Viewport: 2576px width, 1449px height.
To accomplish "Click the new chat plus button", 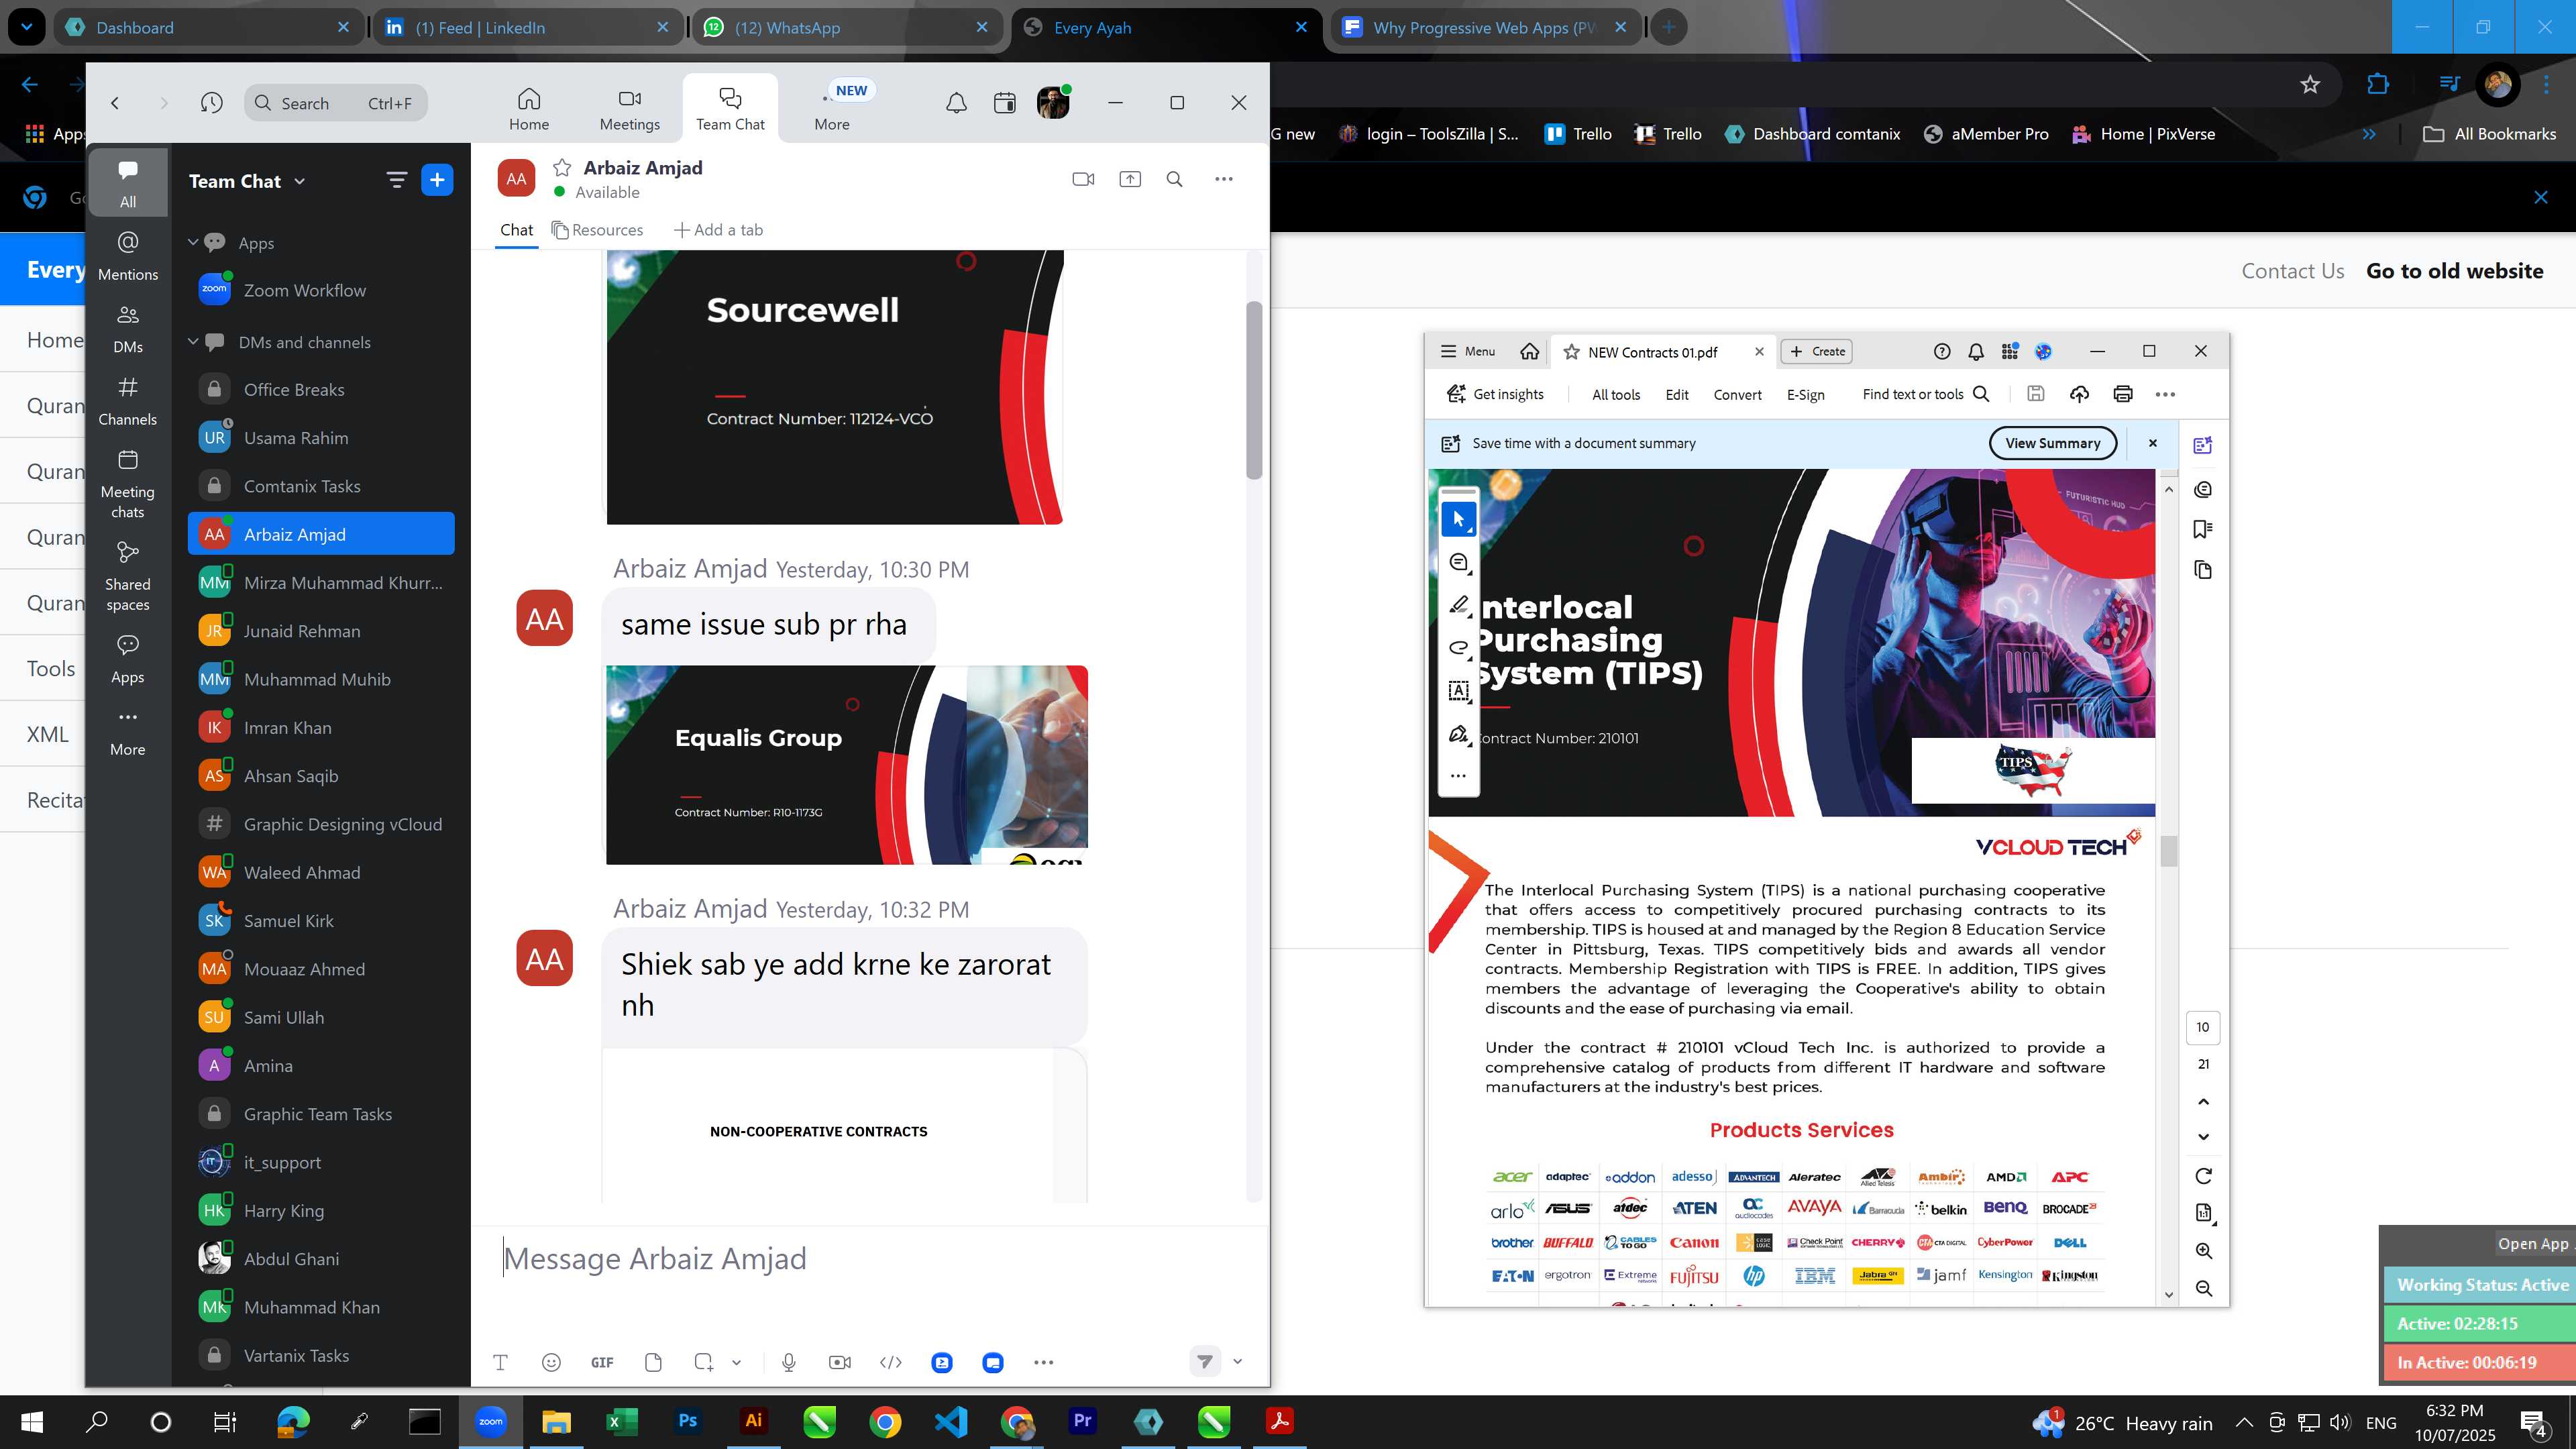I will tap(437, 180).
